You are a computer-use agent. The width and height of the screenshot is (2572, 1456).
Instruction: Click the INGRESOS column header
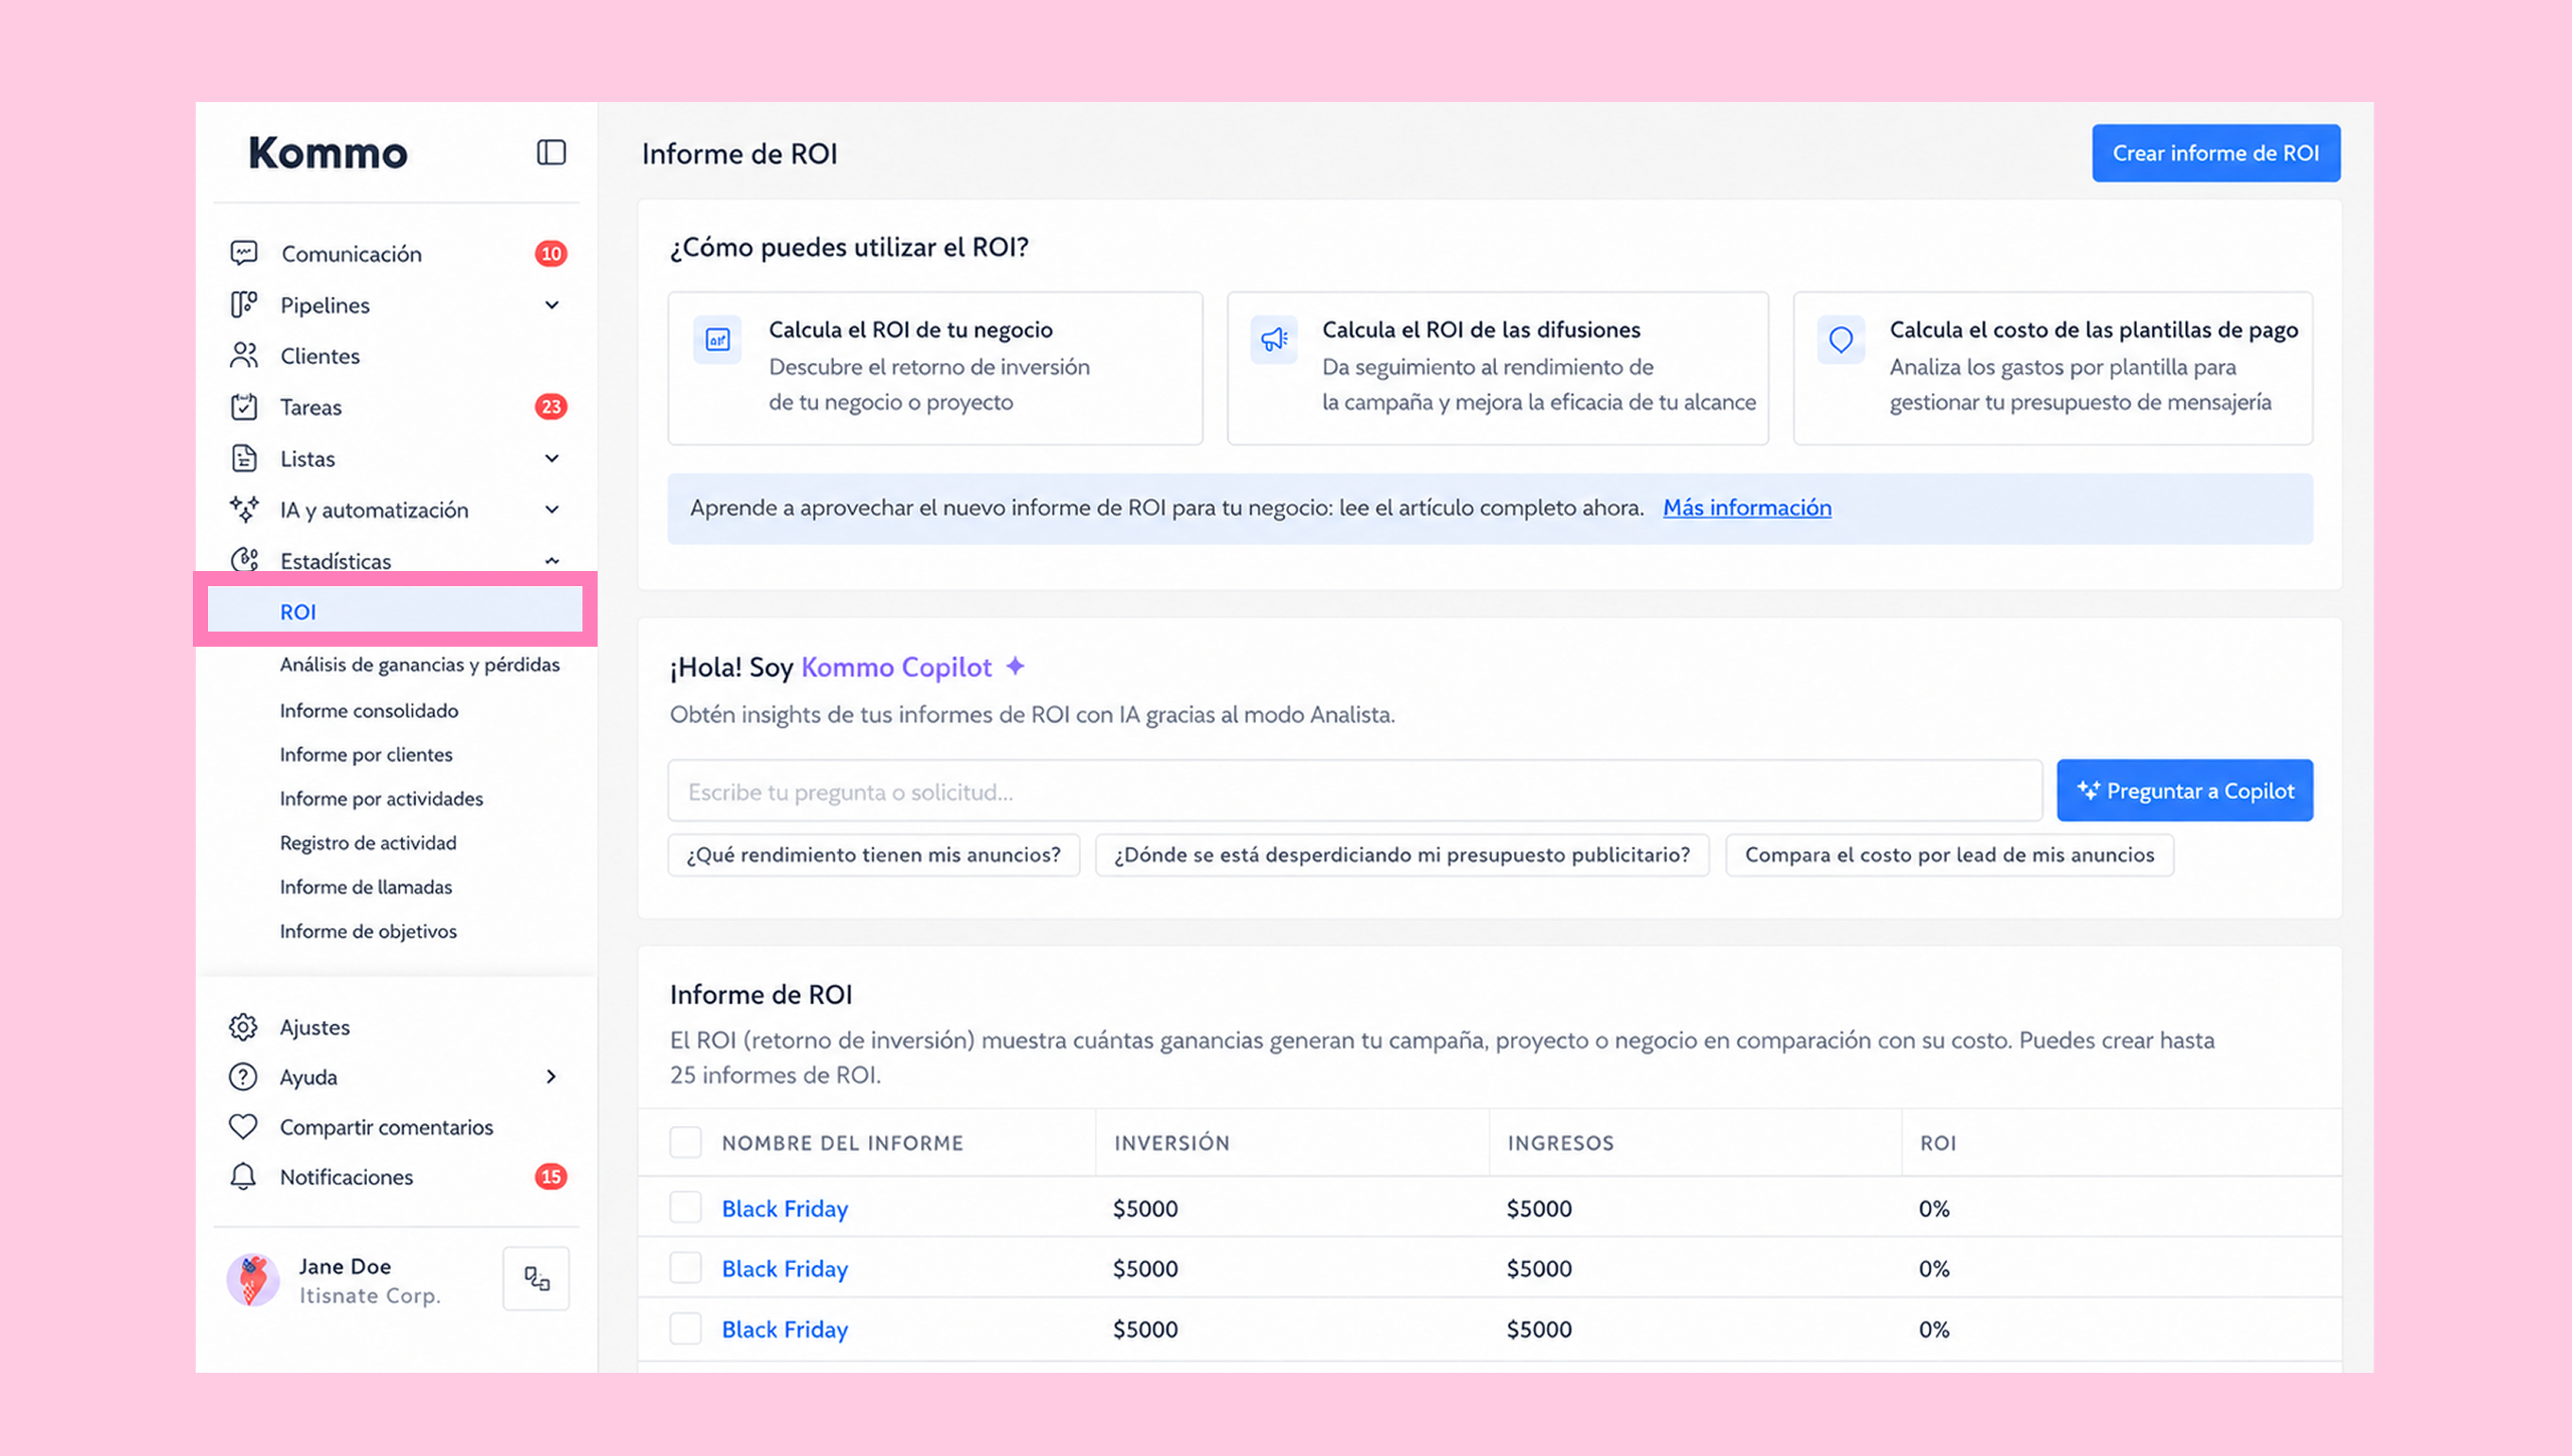(x=1560, y=1143)
